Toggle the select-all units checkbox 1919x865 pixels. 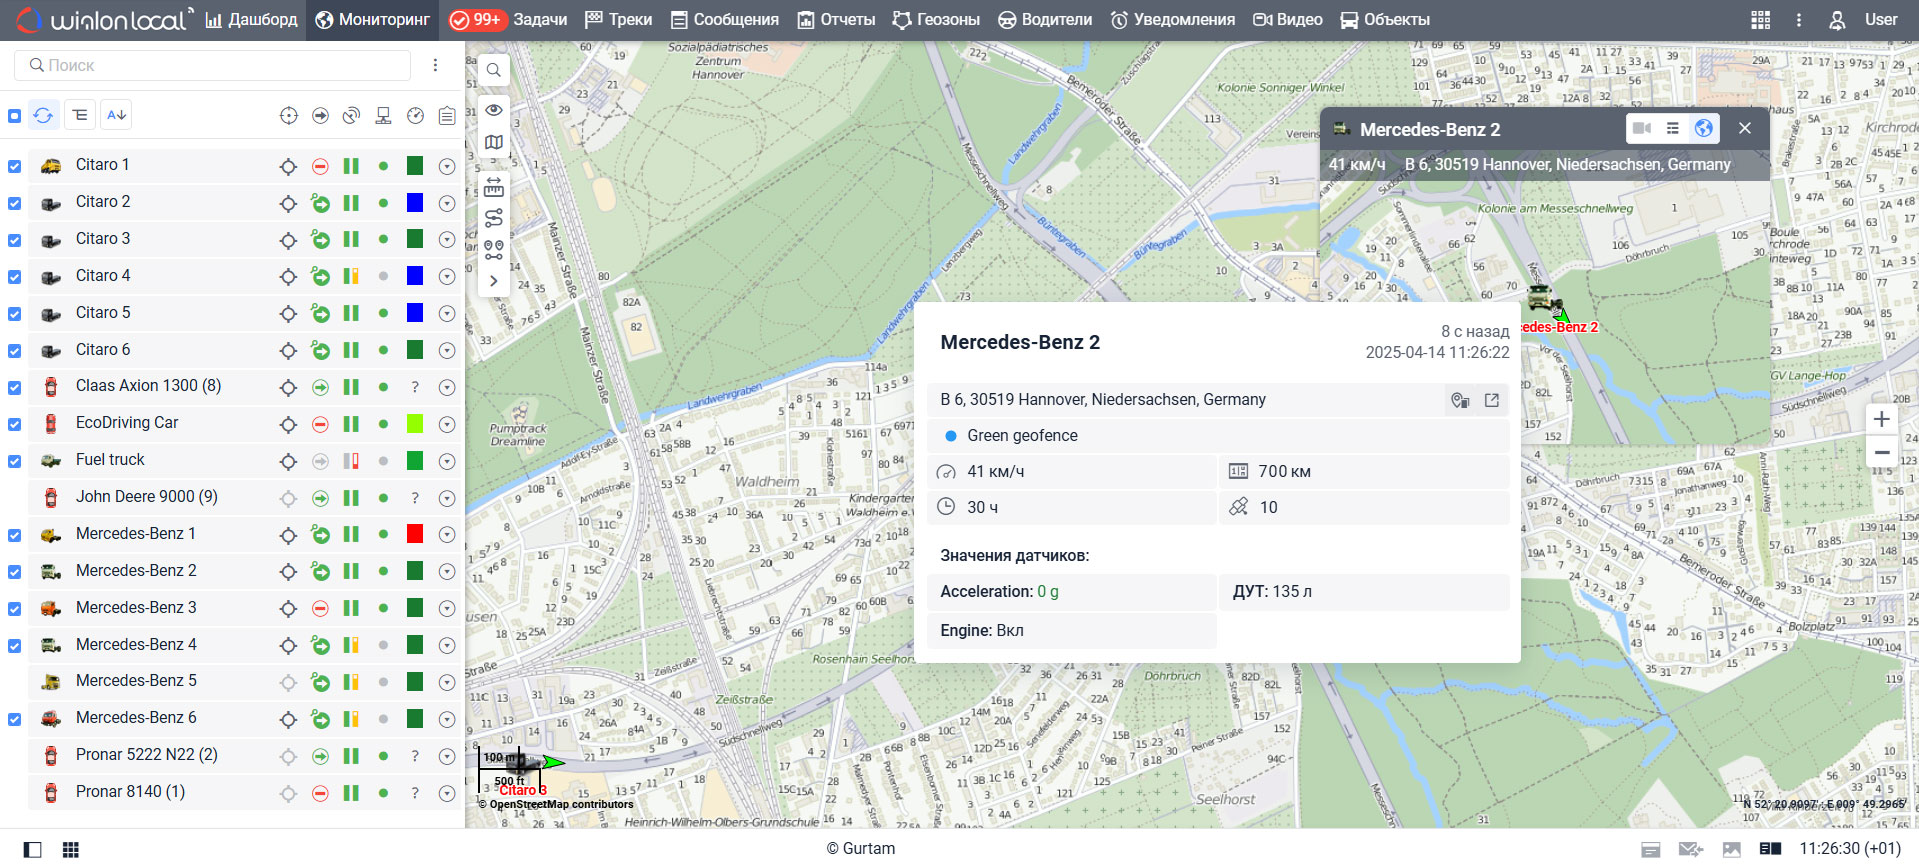tap(15, 116)
